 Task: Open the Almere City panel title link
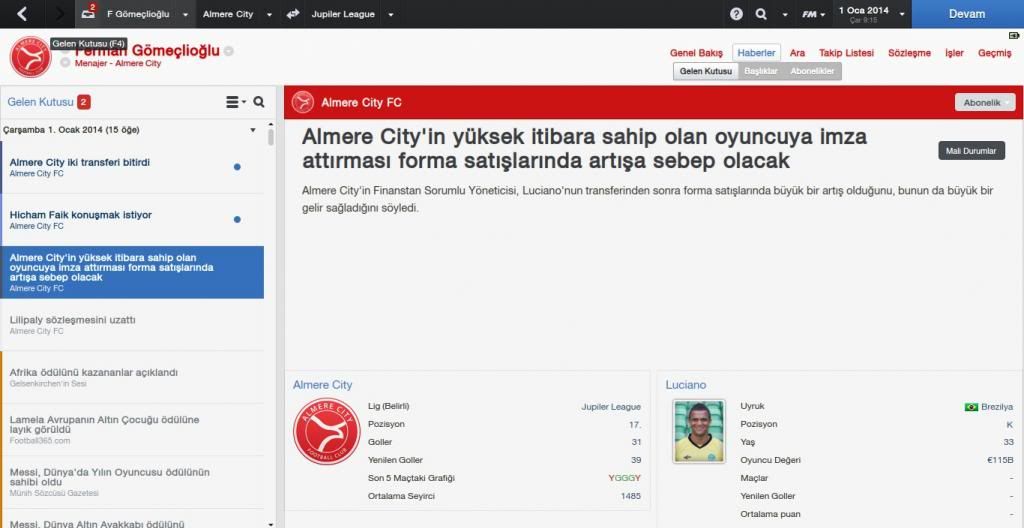point(322,385)
